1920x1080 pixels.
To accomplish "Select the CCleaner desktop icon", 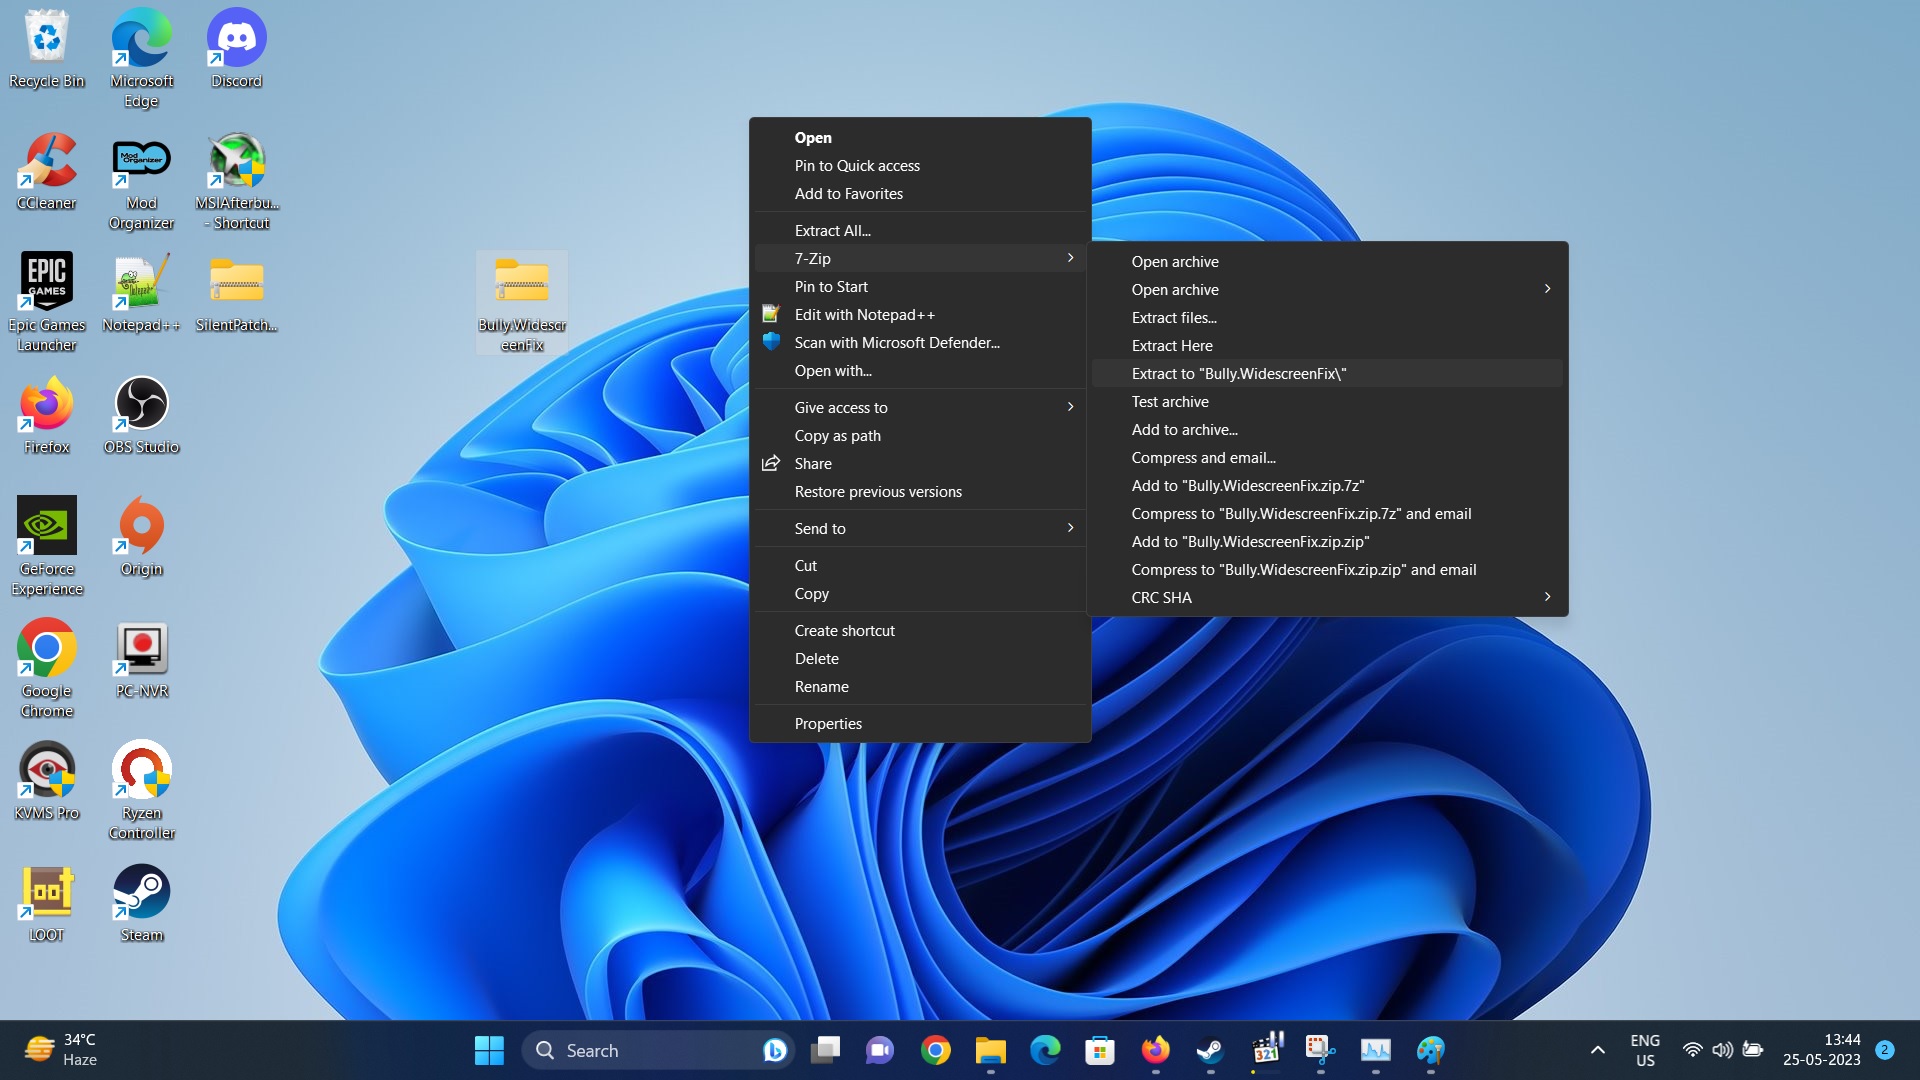I will coord(46,162).
